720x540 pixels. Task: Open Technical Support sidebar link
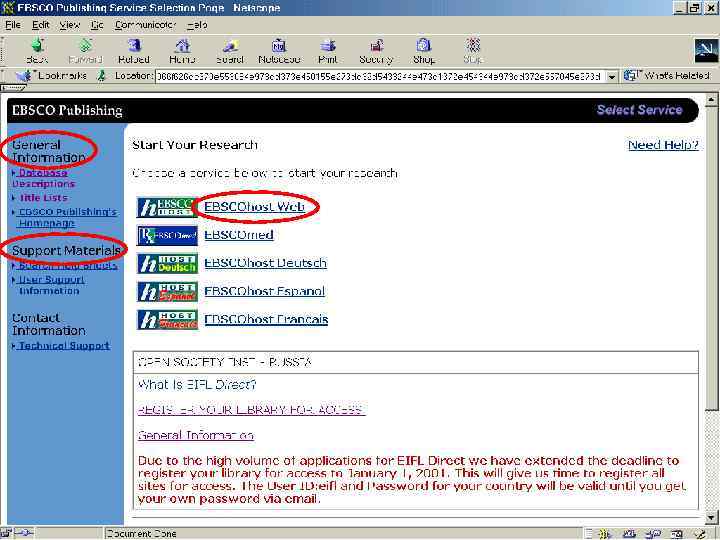[64, 346]
